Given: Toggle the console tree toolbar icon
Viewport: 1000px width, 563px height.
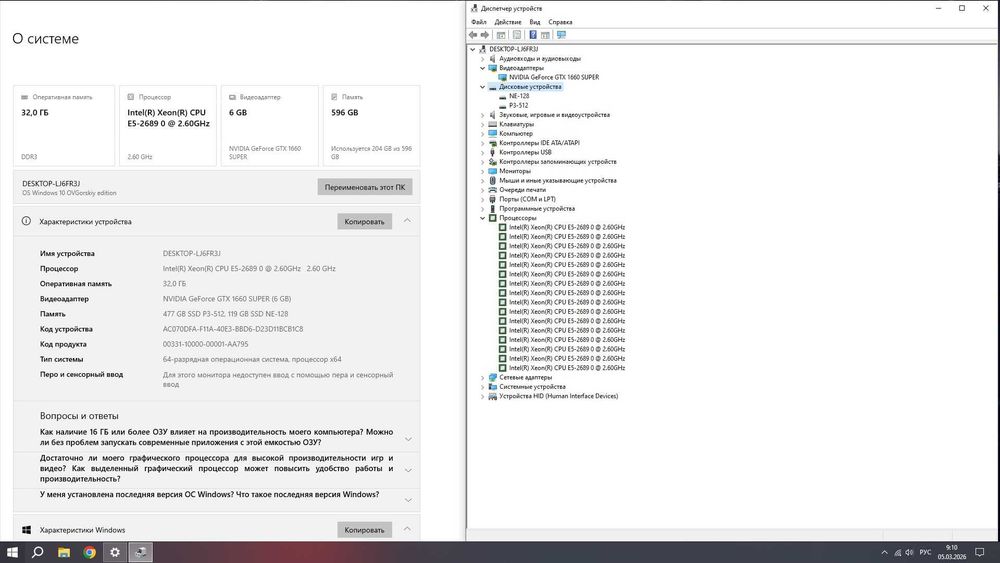Looking at the screenshot, I should point(501,35).
